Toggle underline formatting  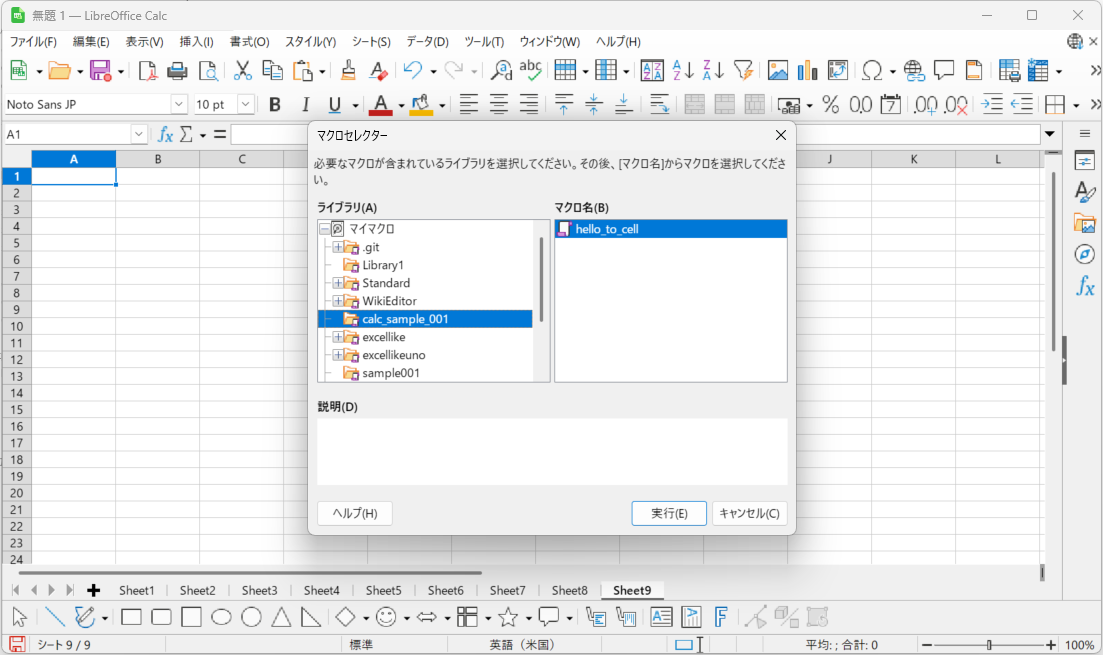332,104
